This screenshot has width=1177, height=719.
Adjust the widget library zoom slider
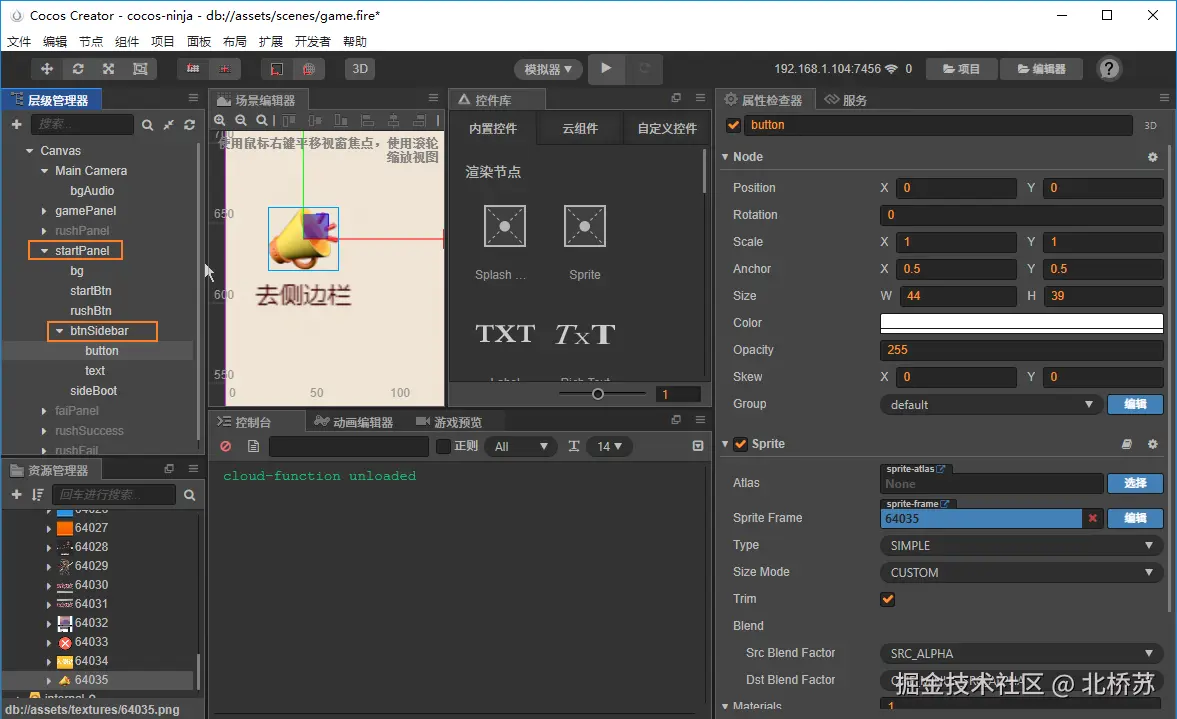[598, 394]
